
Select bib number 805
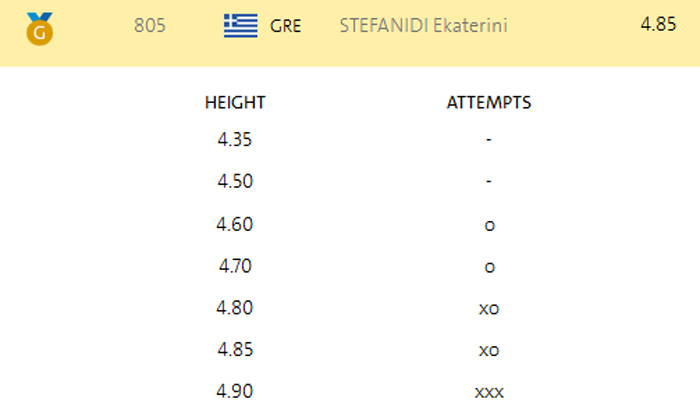(x=149, y=26)
